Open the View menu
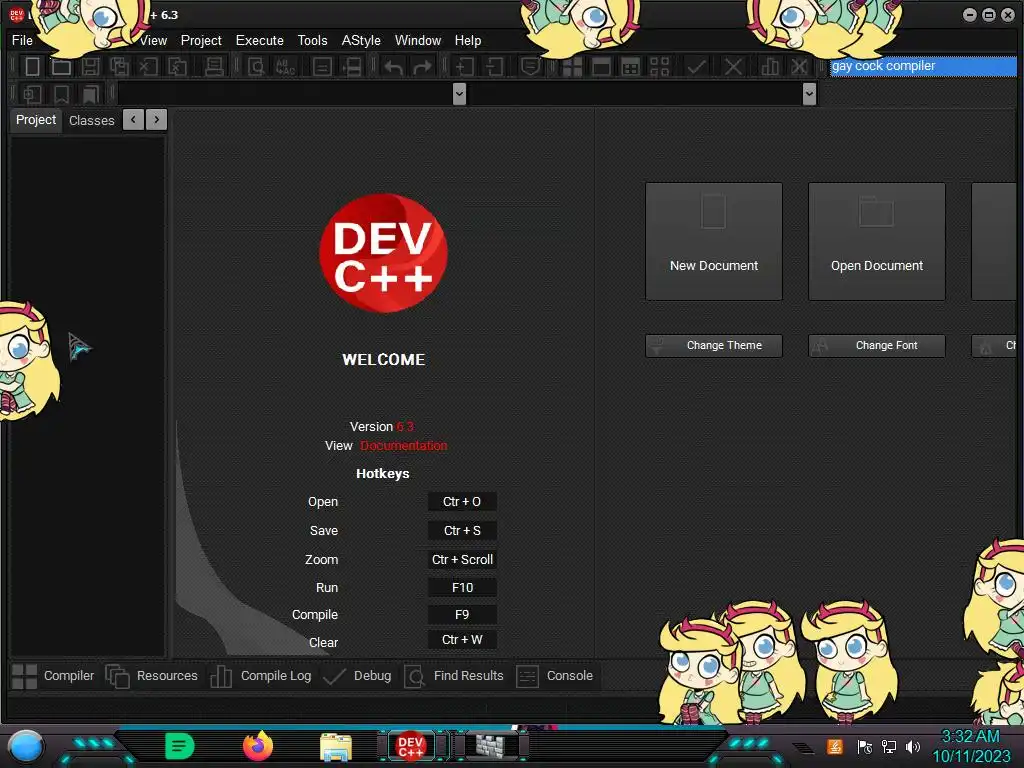This screenshot has height=768, width=1024. tap(153, 40)
